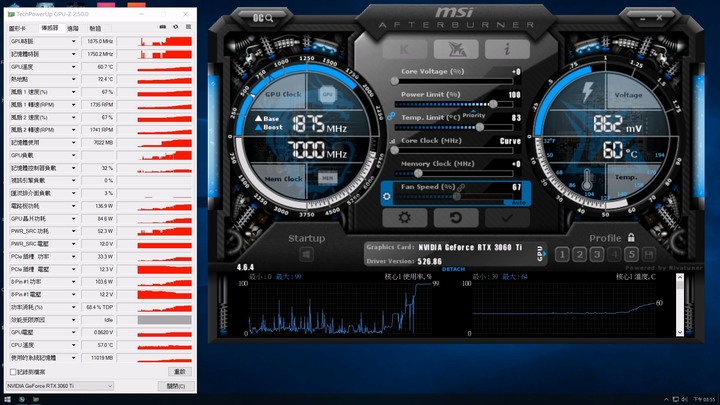The height and width of the screenshot is (405, 720).
Task: Load Afterburner profile slot 1
Action: click(562, 254)
